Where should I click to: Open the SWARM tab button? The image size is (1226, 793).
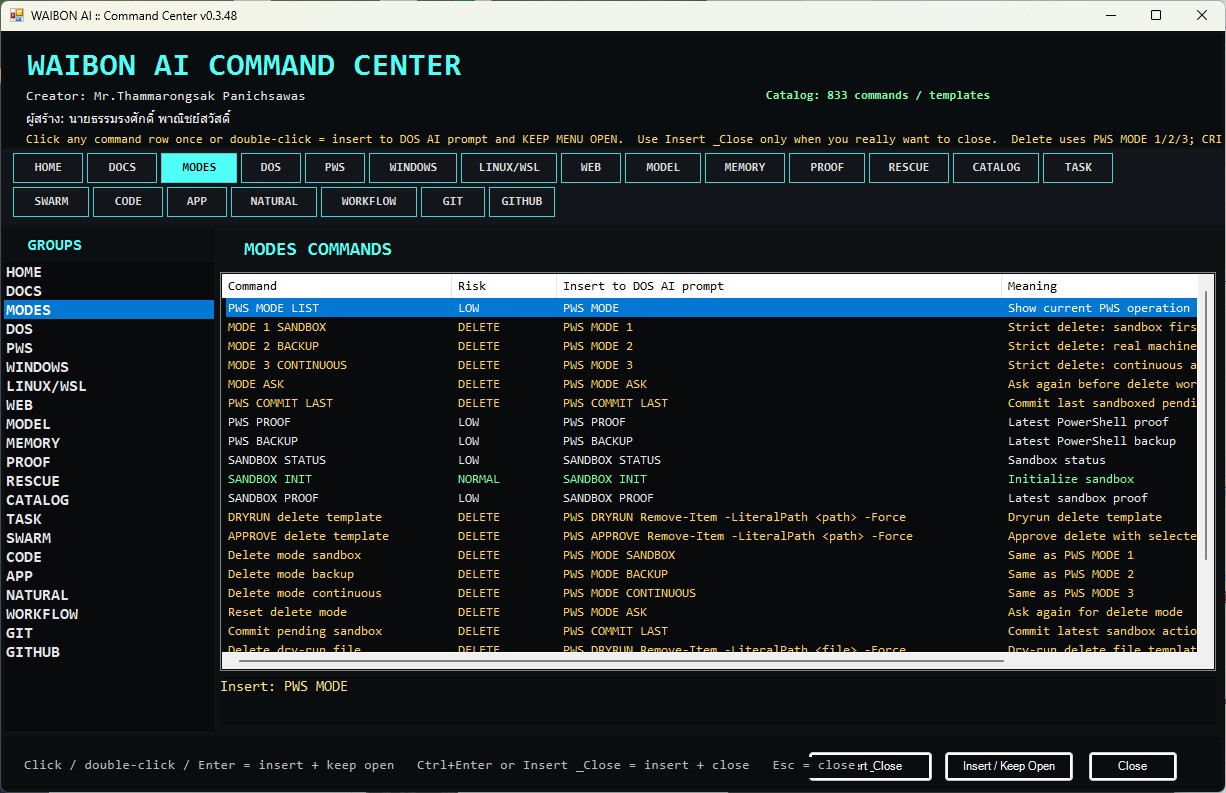(x=51, y=202)
